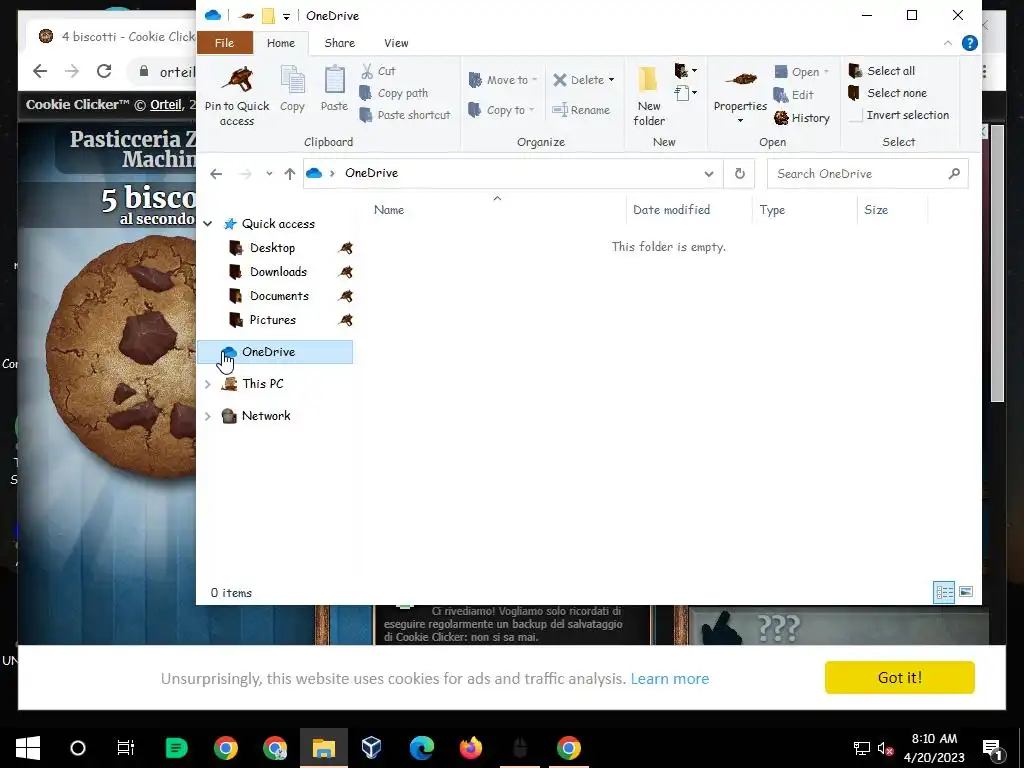Open the Delete dropdown arrow
The height and width of the screenshot is (768, 1024).
tap(611, 80)
